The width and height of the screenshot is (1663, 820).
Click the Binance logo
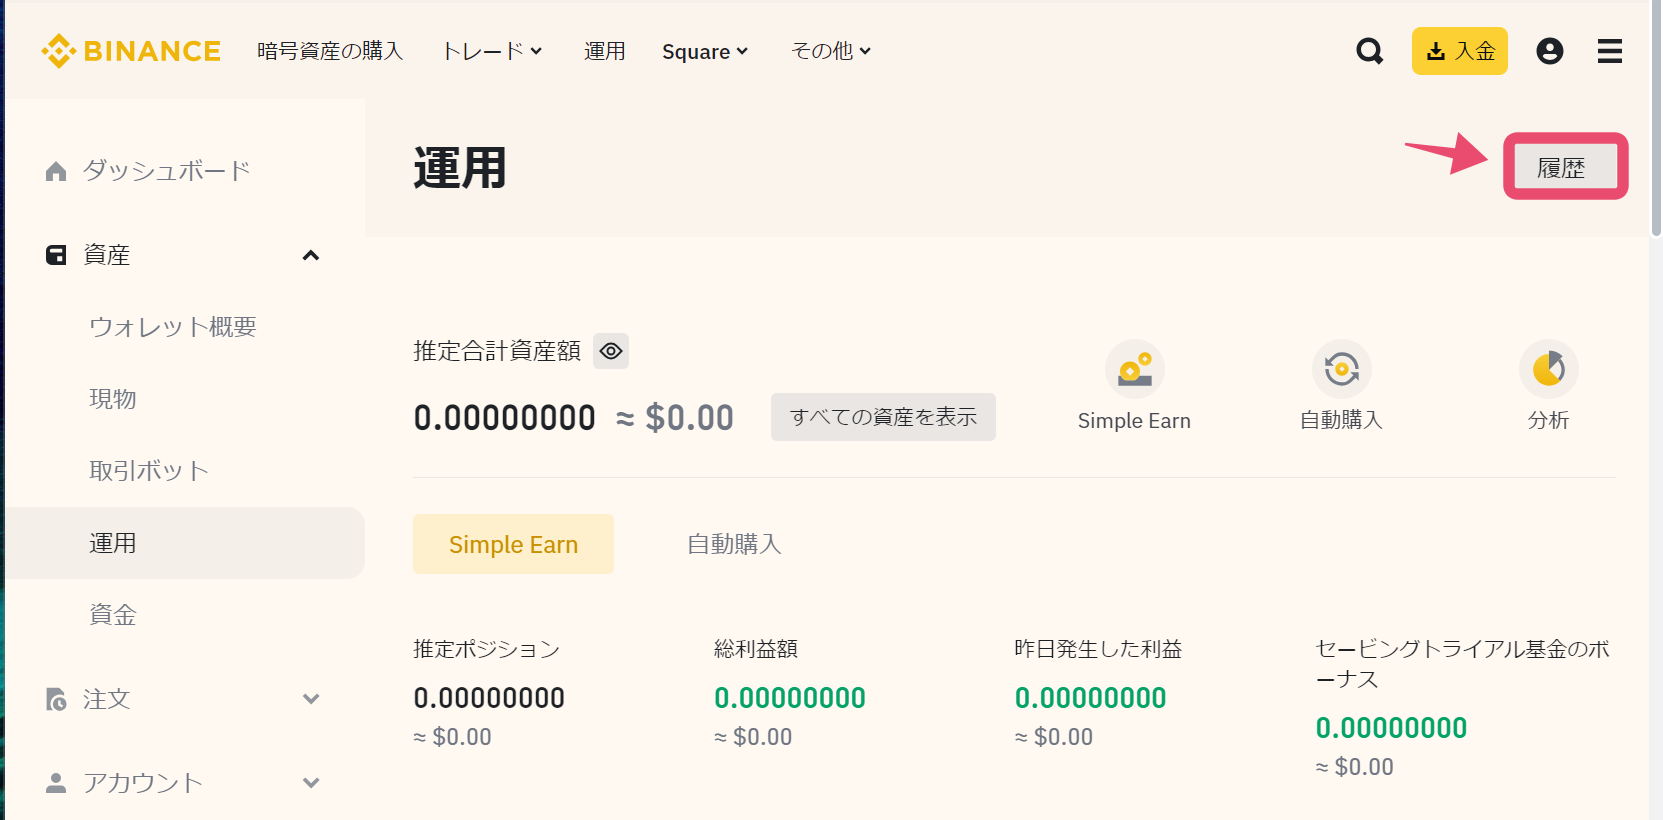pyautogui.click(x=131, y=51)
